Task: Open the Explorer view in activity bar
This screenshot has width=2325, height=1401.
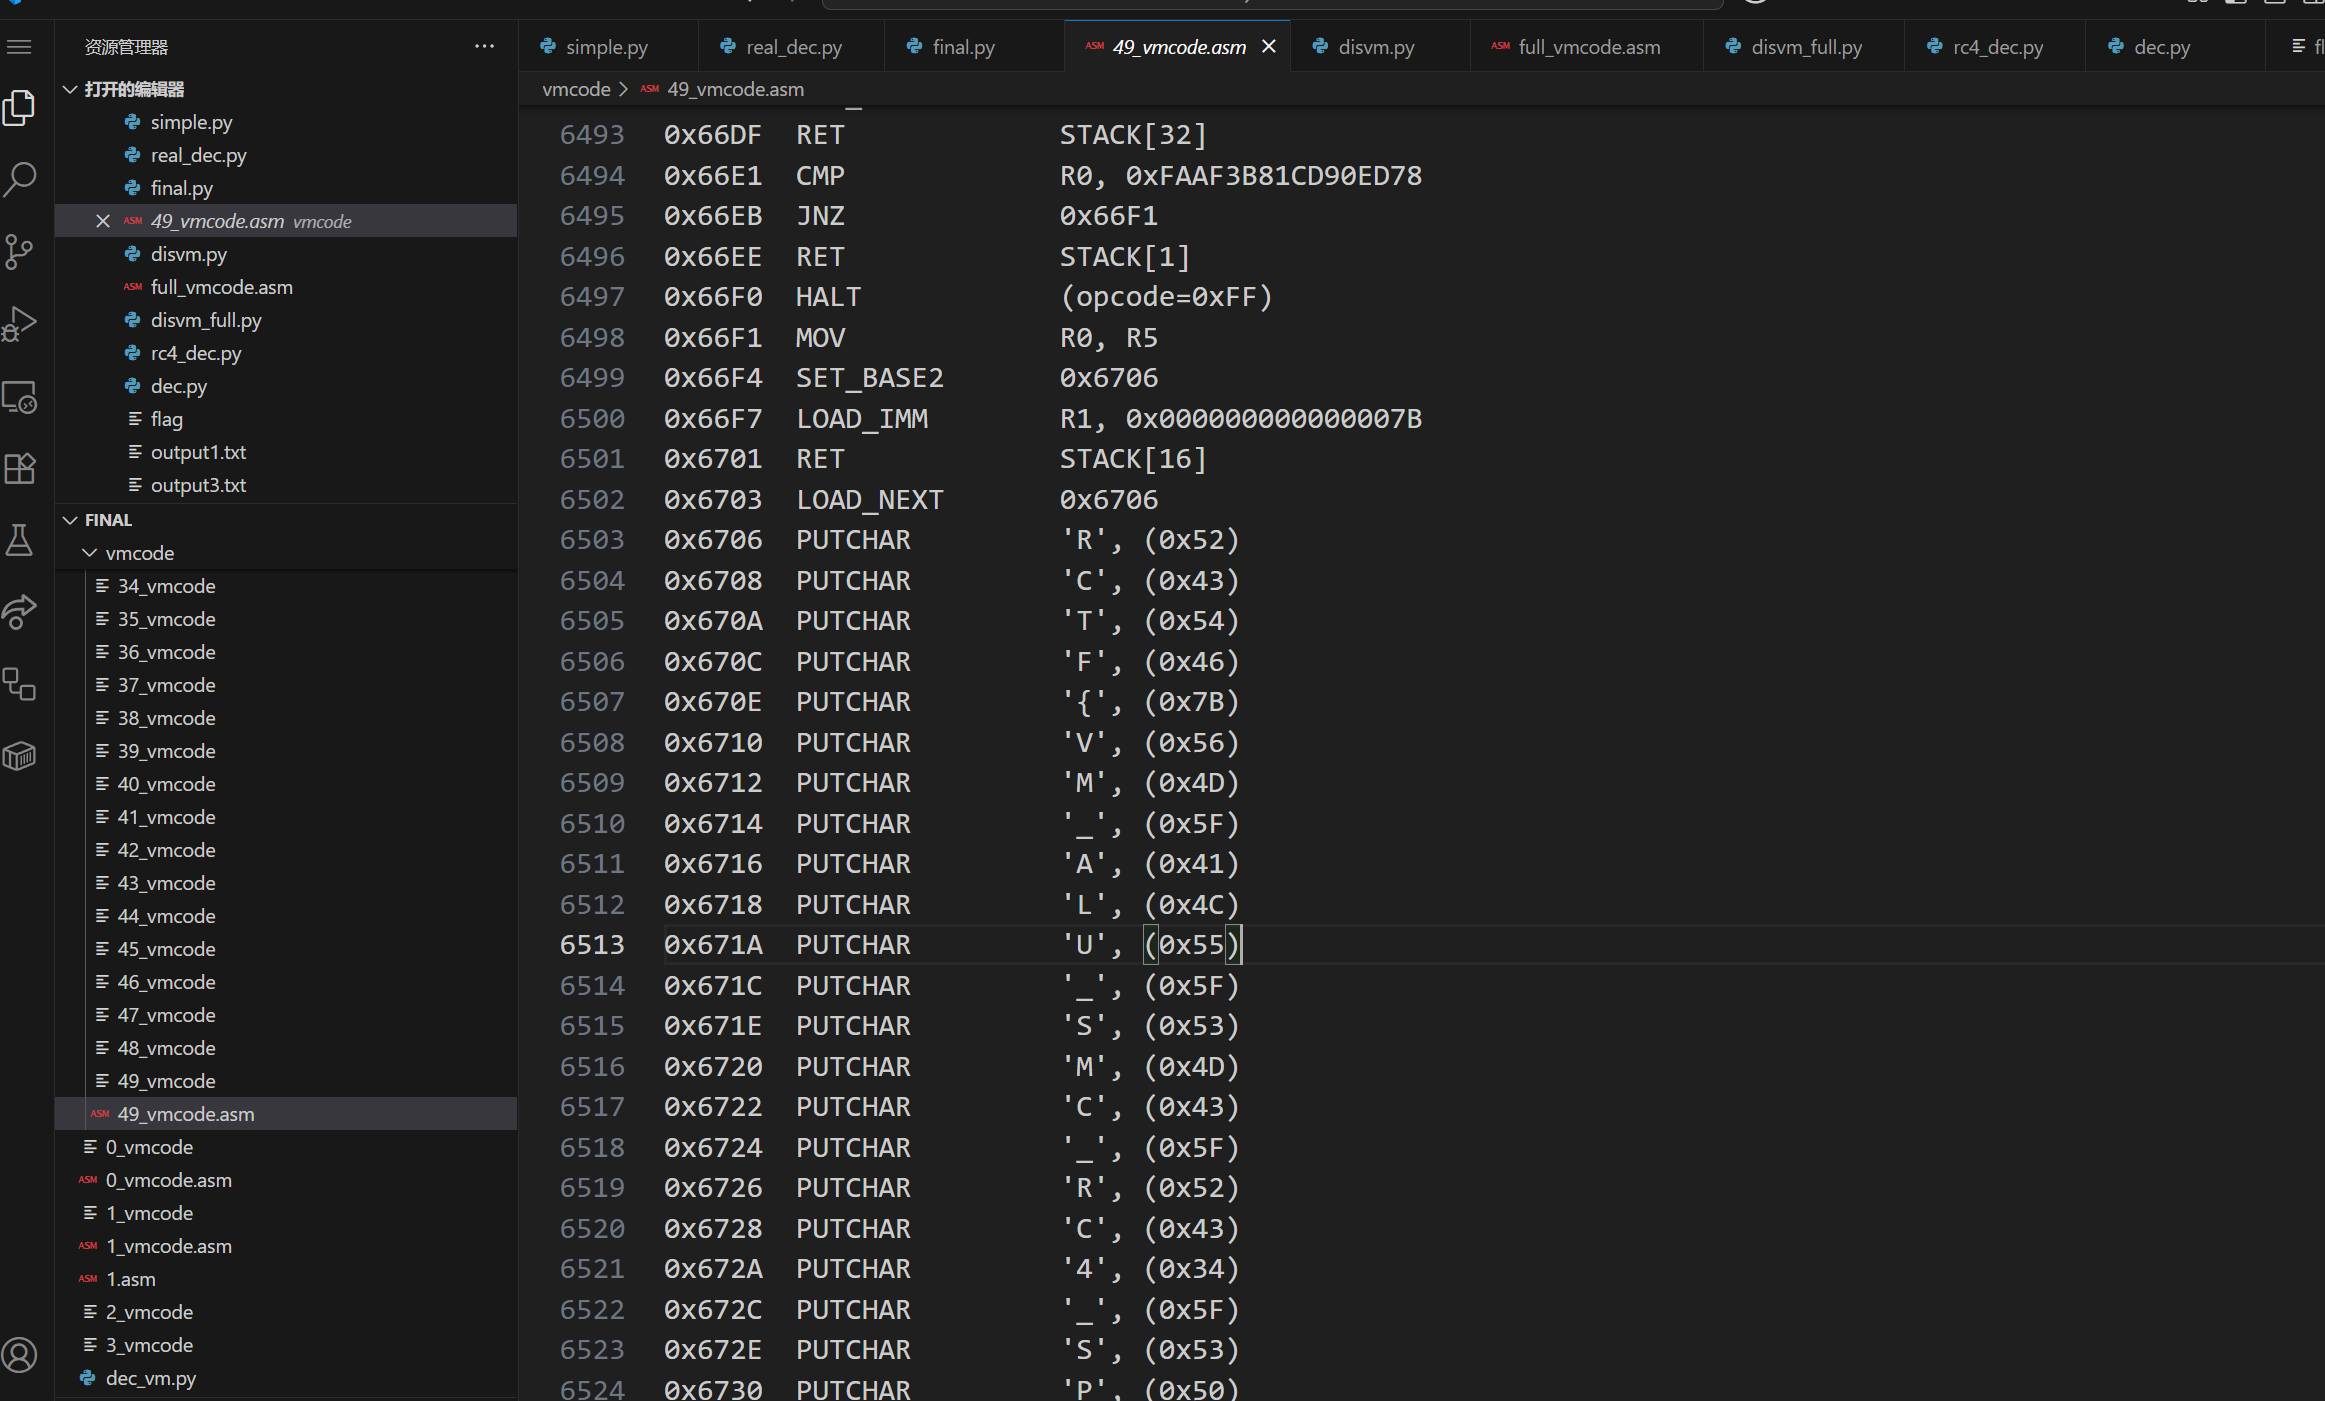Action: [x=20, y=108]
